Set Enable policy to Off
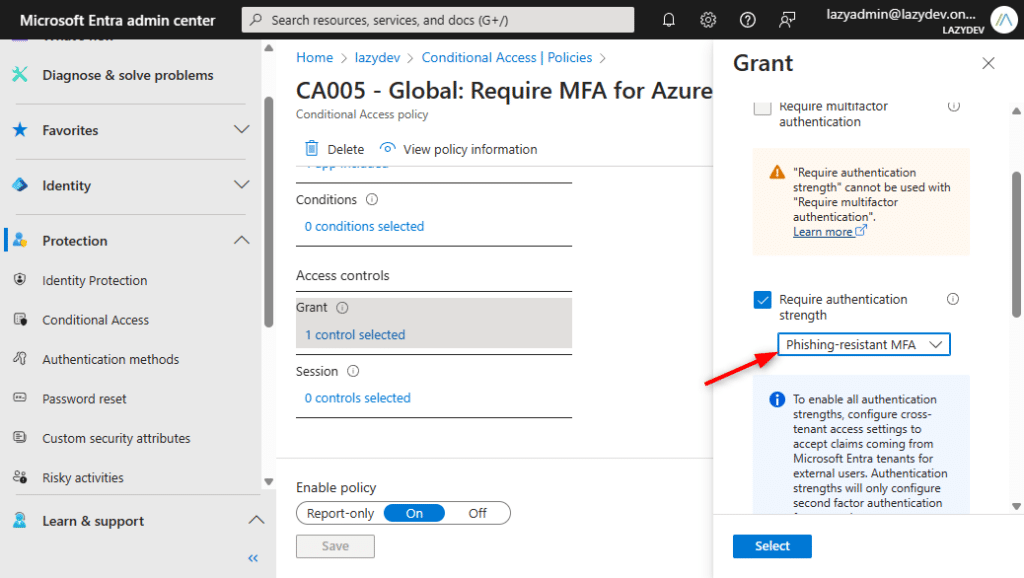 [x=477, y=512]
